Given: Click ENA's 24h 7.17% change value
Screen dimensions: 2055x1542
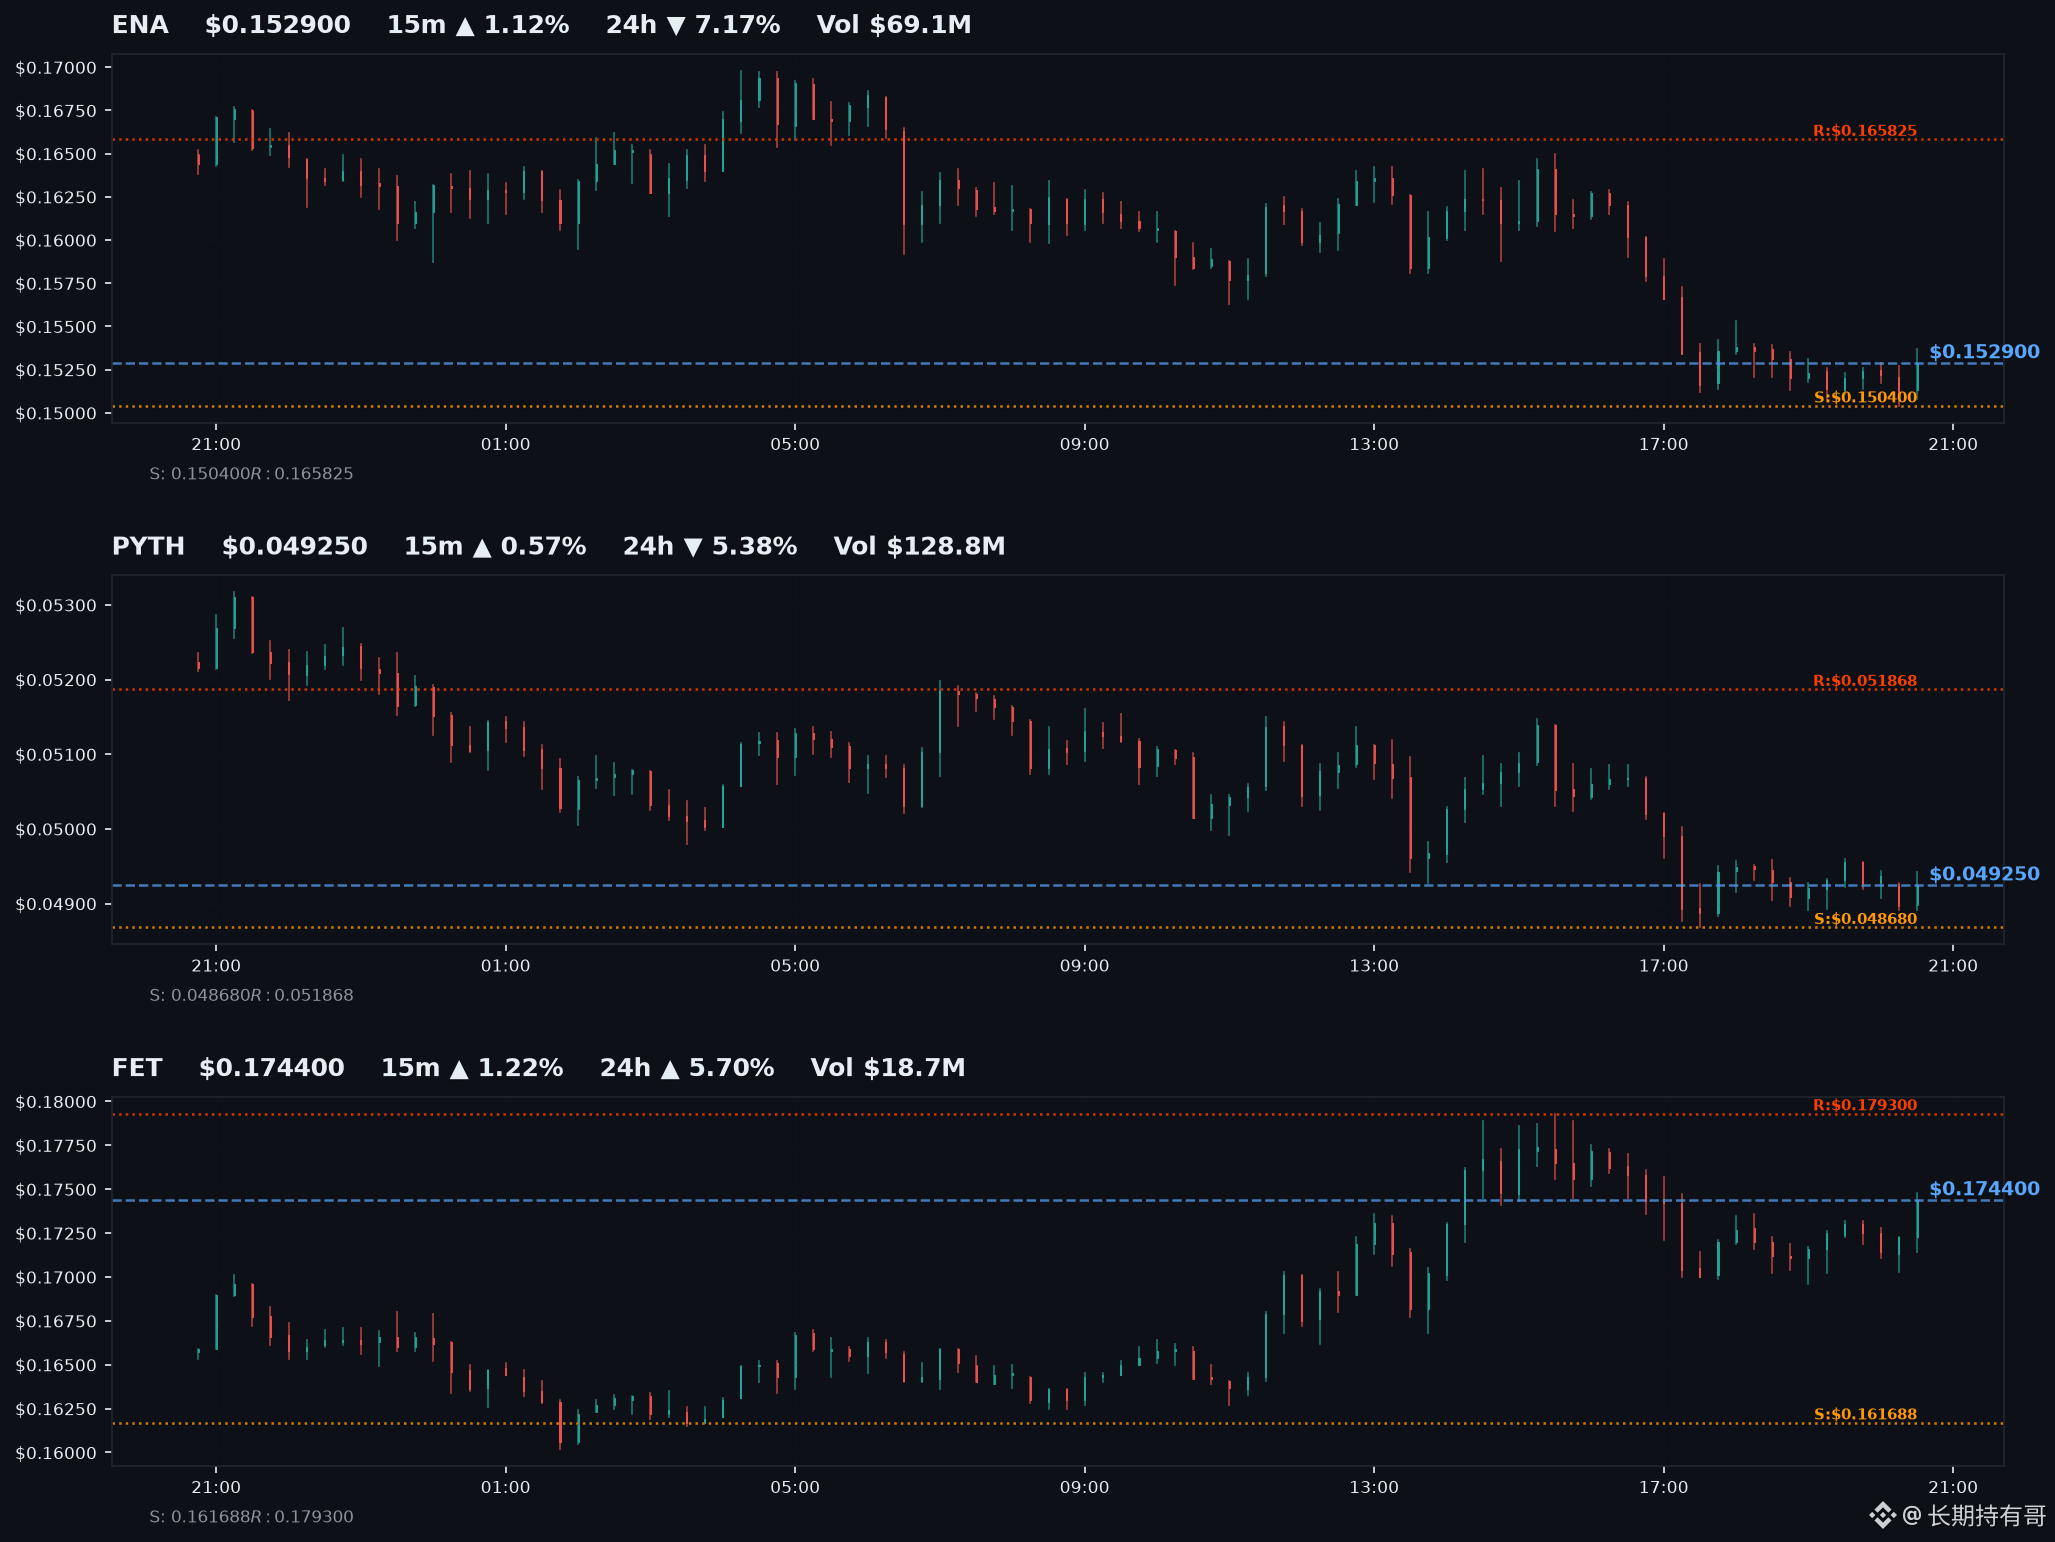Looking at the screenshot, I should 693,25.
